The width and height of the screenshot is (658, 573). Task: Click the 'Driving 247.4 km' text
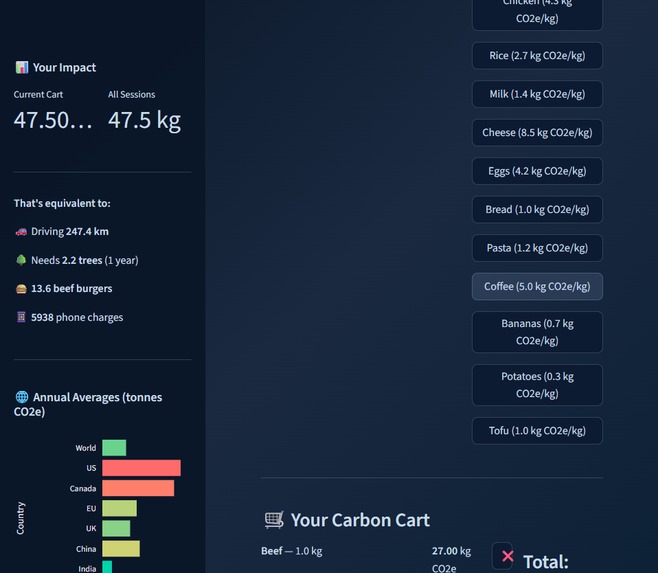tap(70, 232)
